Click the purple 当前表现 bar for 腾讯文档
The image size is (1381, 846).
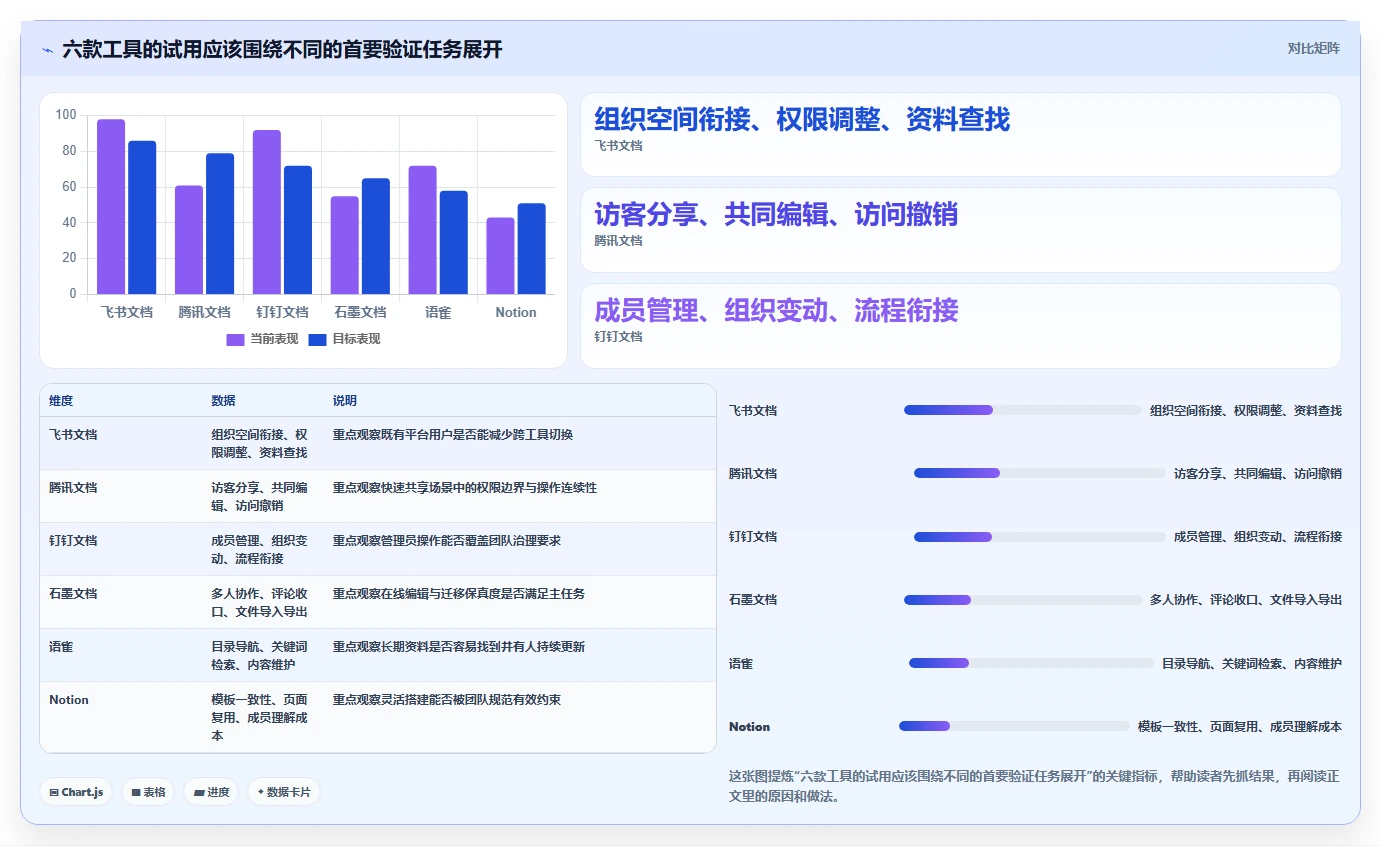189,240
